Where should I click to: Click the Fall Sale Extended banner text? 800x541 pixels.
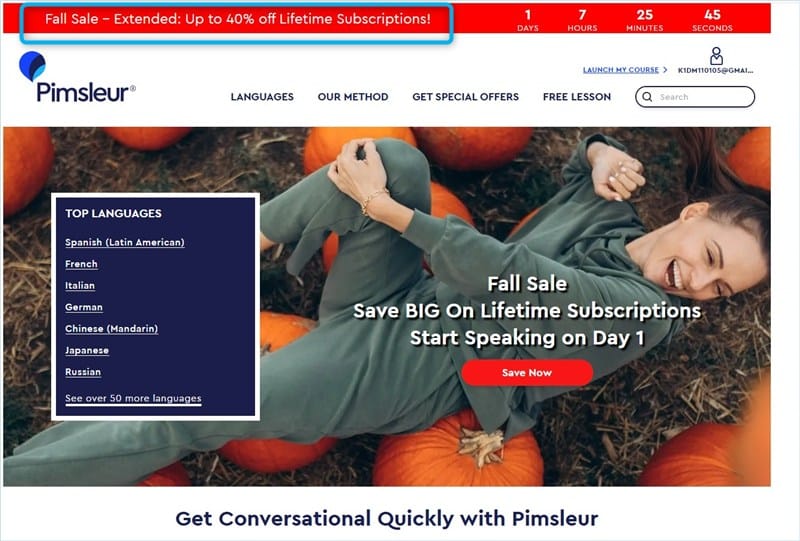238,19
